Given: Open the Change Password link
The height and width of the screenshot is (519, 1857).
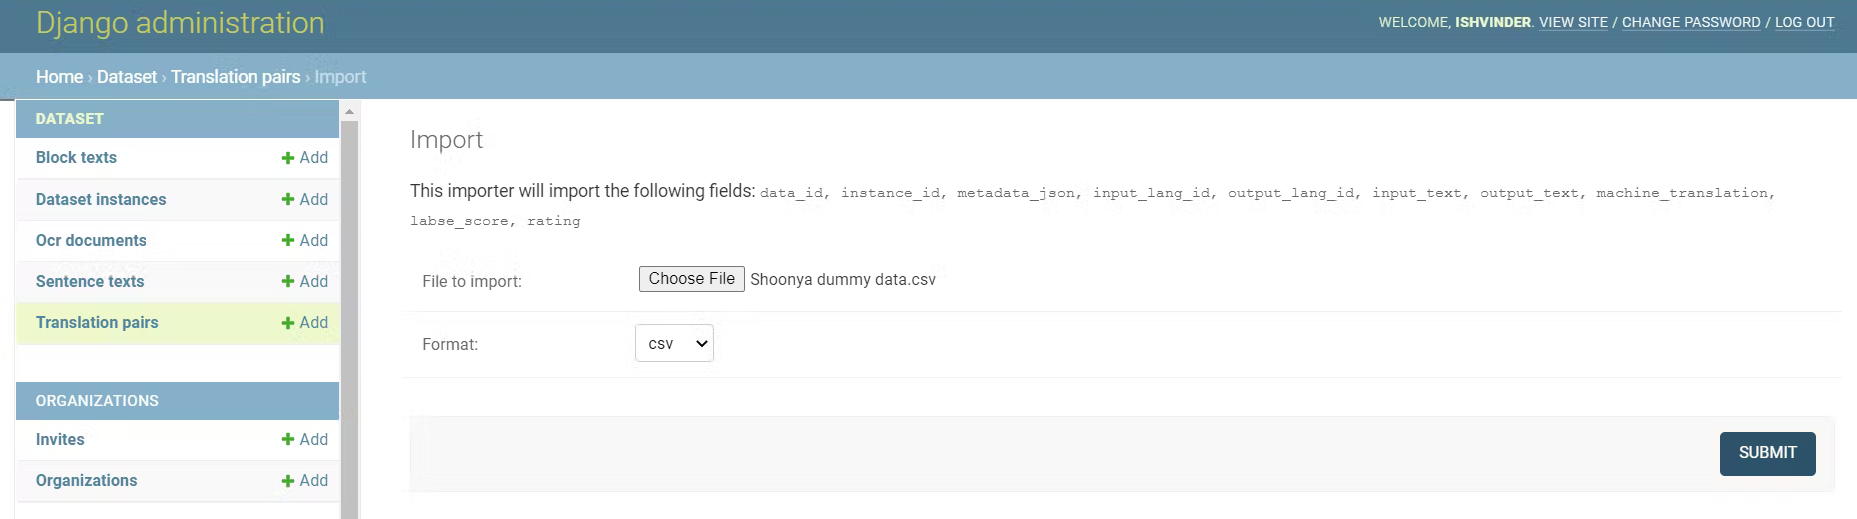Looking at the screenshot, I should tap(1691, 22).
